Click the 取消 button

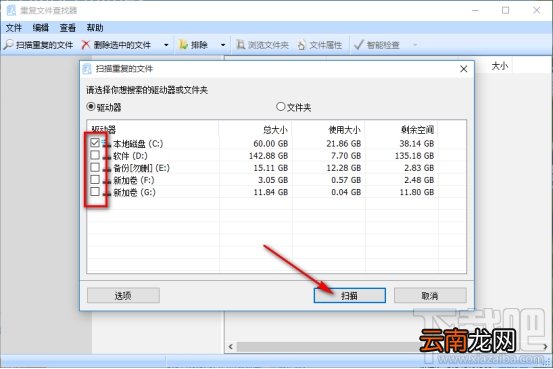coord(430,296)
